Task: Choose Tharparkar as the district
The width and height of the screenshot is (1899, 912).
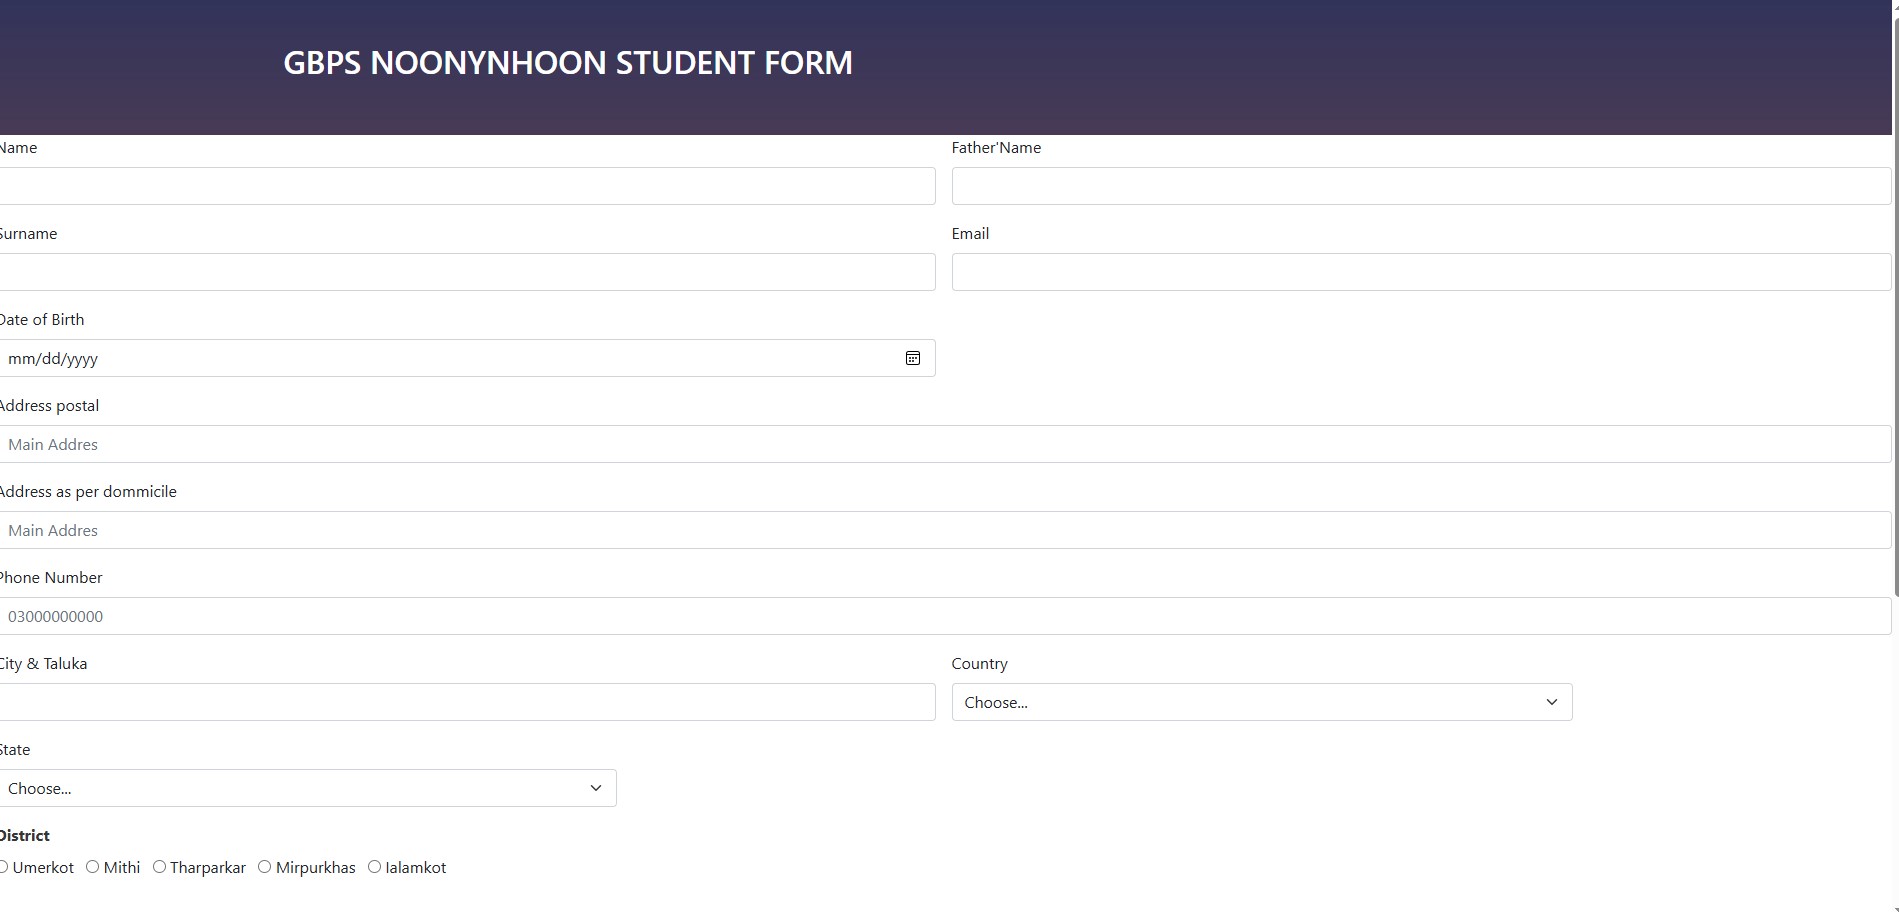Action: [160, 867]
